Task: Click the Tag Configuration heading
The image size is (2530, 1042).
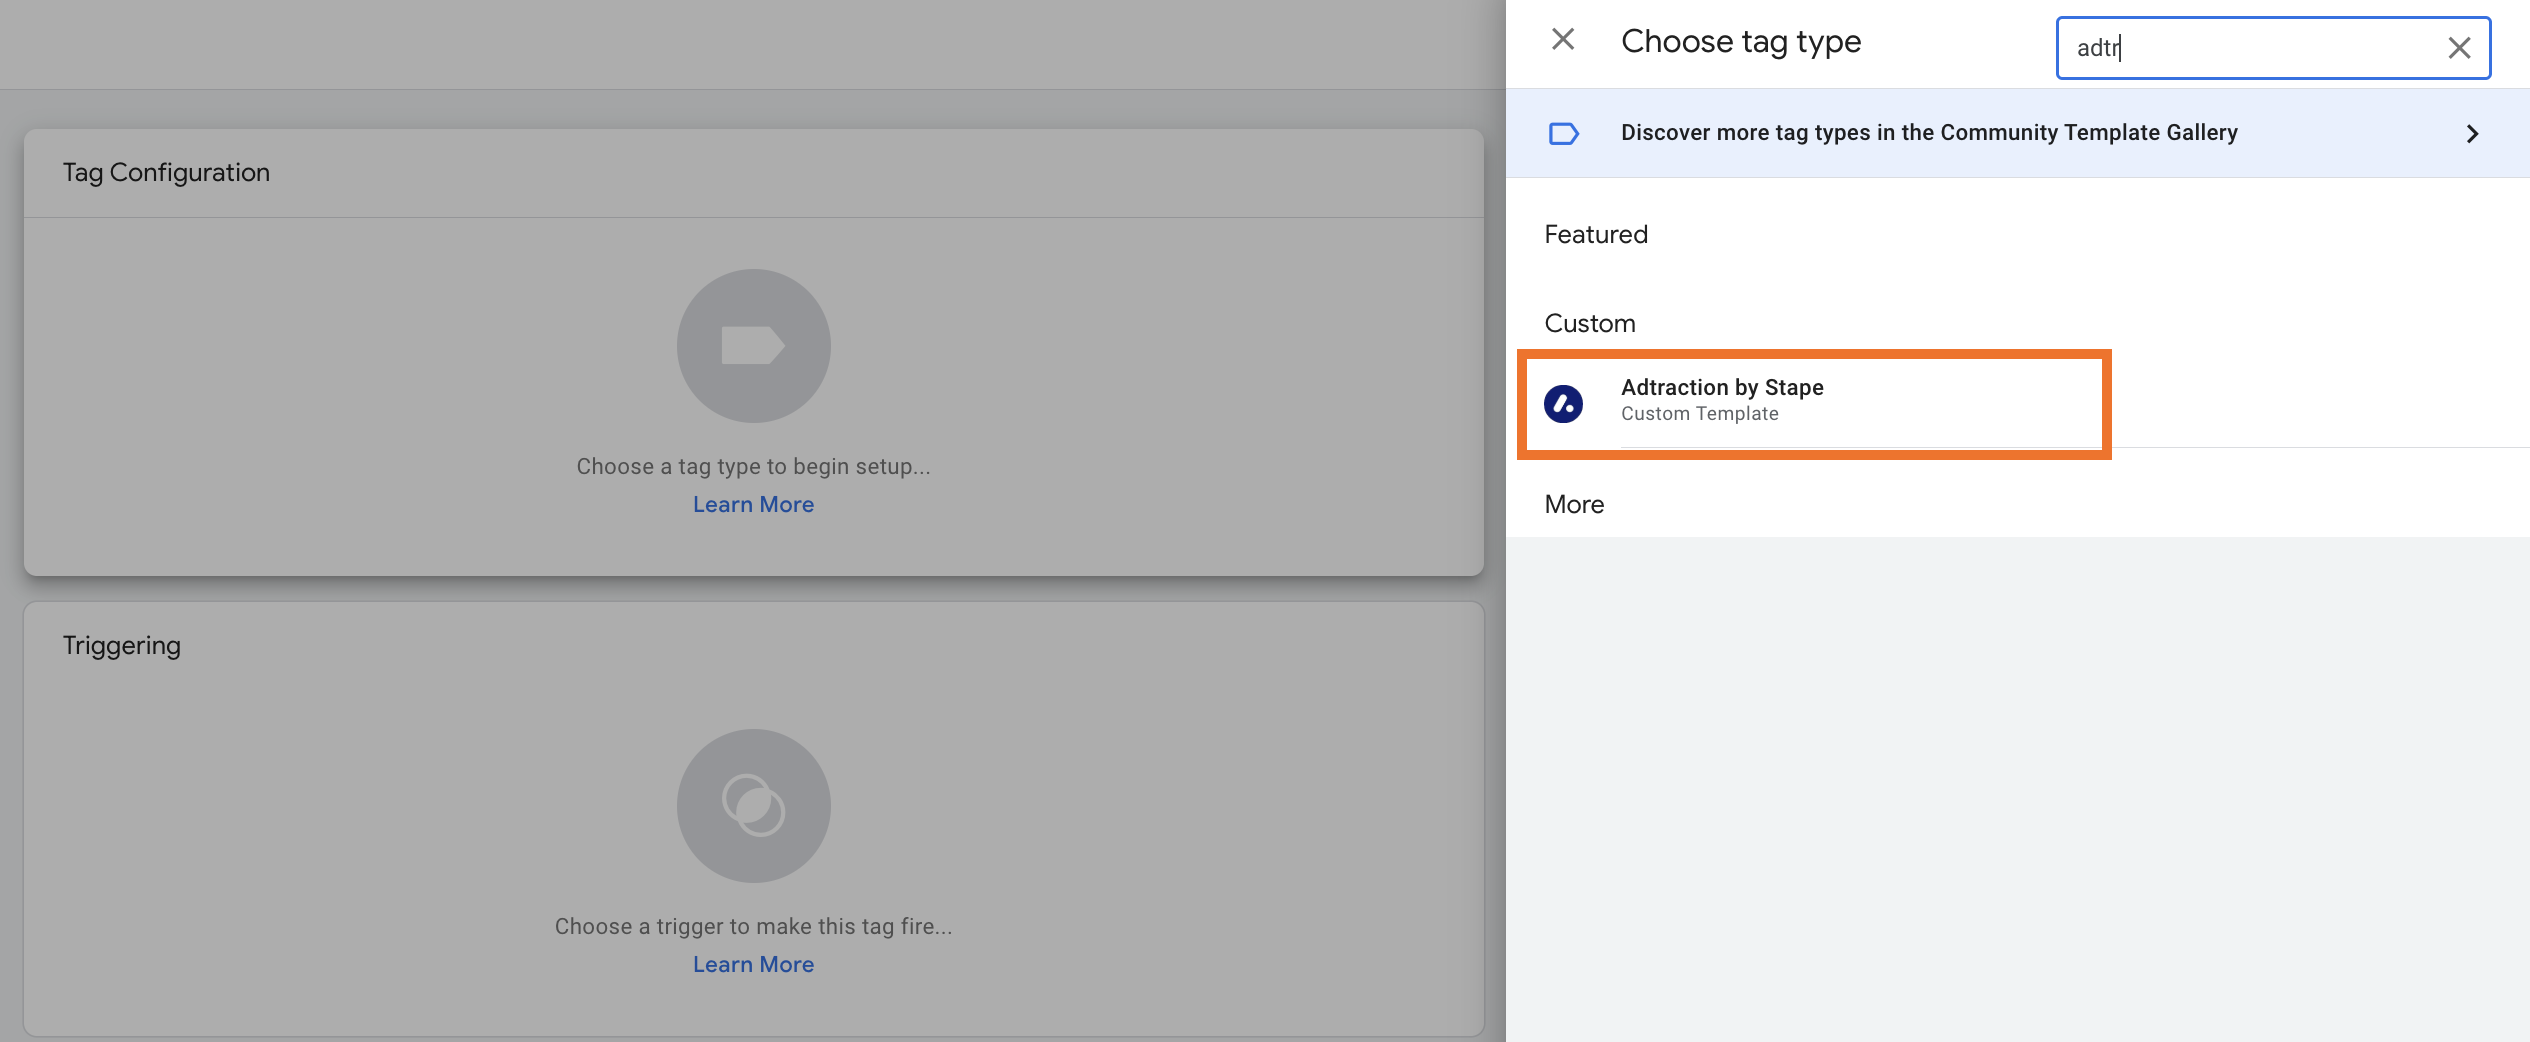Action: (x=166, y=173)
